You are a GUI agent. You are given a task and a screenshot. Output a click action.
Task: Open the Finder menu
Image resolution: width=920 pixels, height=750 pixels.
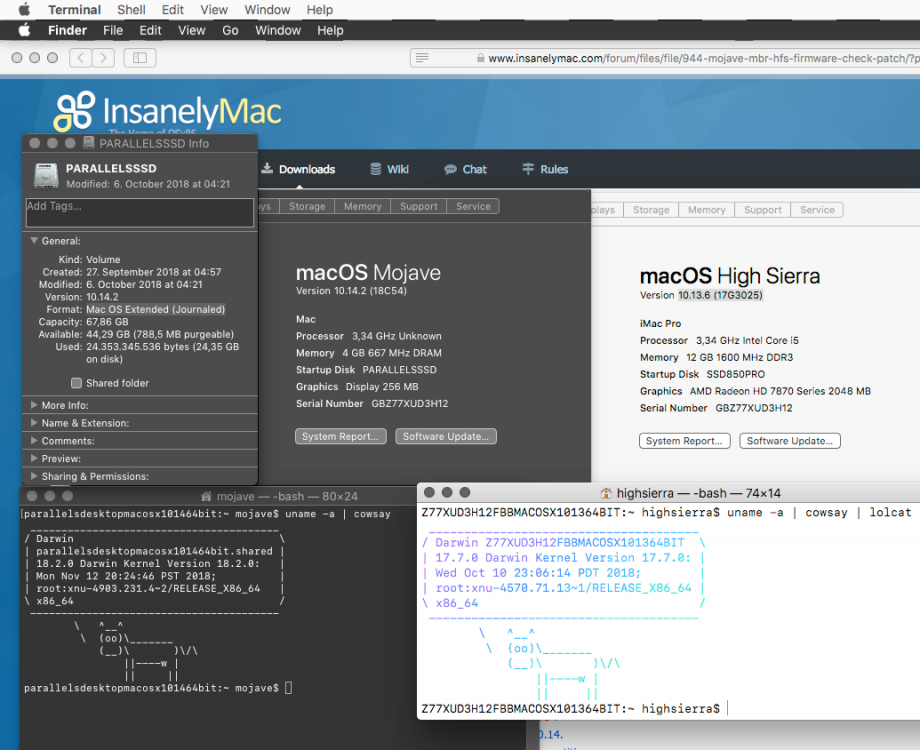pyautogui.click(x=67, y=31)
